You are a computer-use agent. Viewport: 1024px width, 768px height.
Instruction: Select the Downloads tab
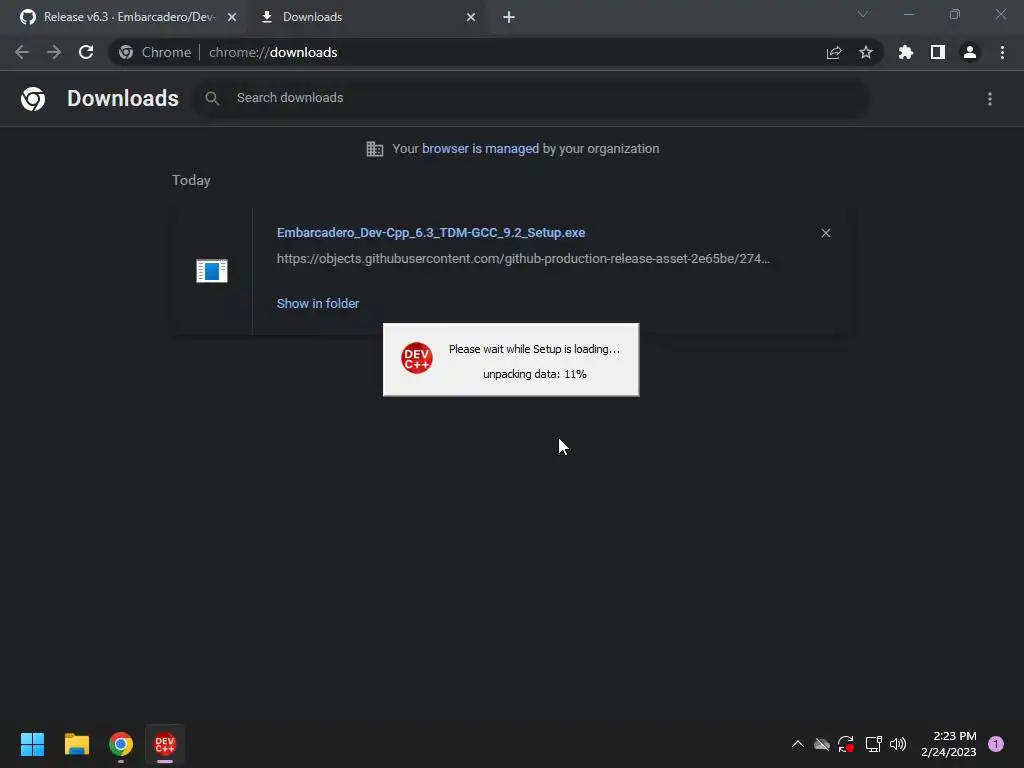coord(366,17)
